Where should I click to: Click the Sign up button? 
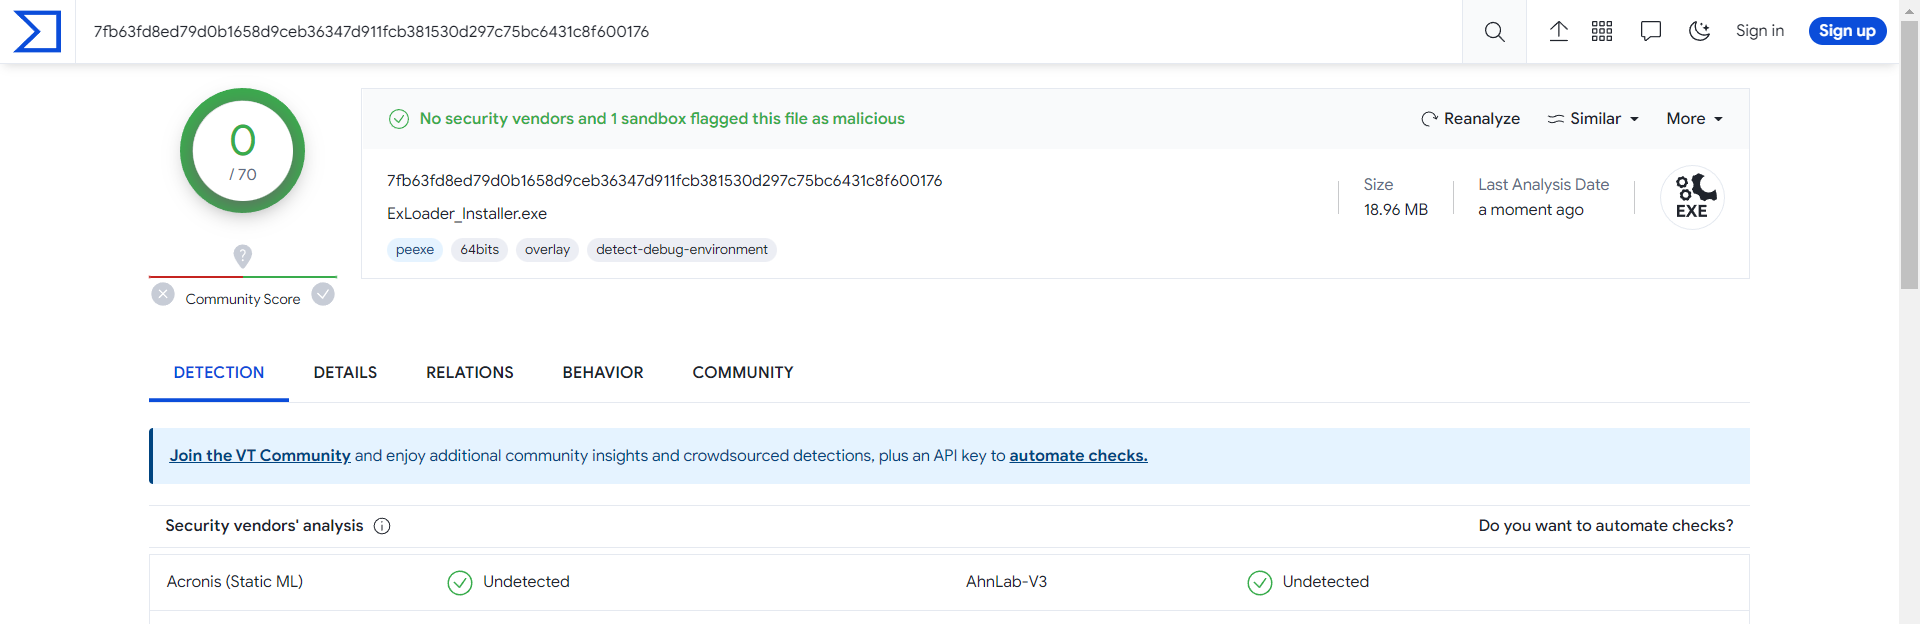(1847, 31)
